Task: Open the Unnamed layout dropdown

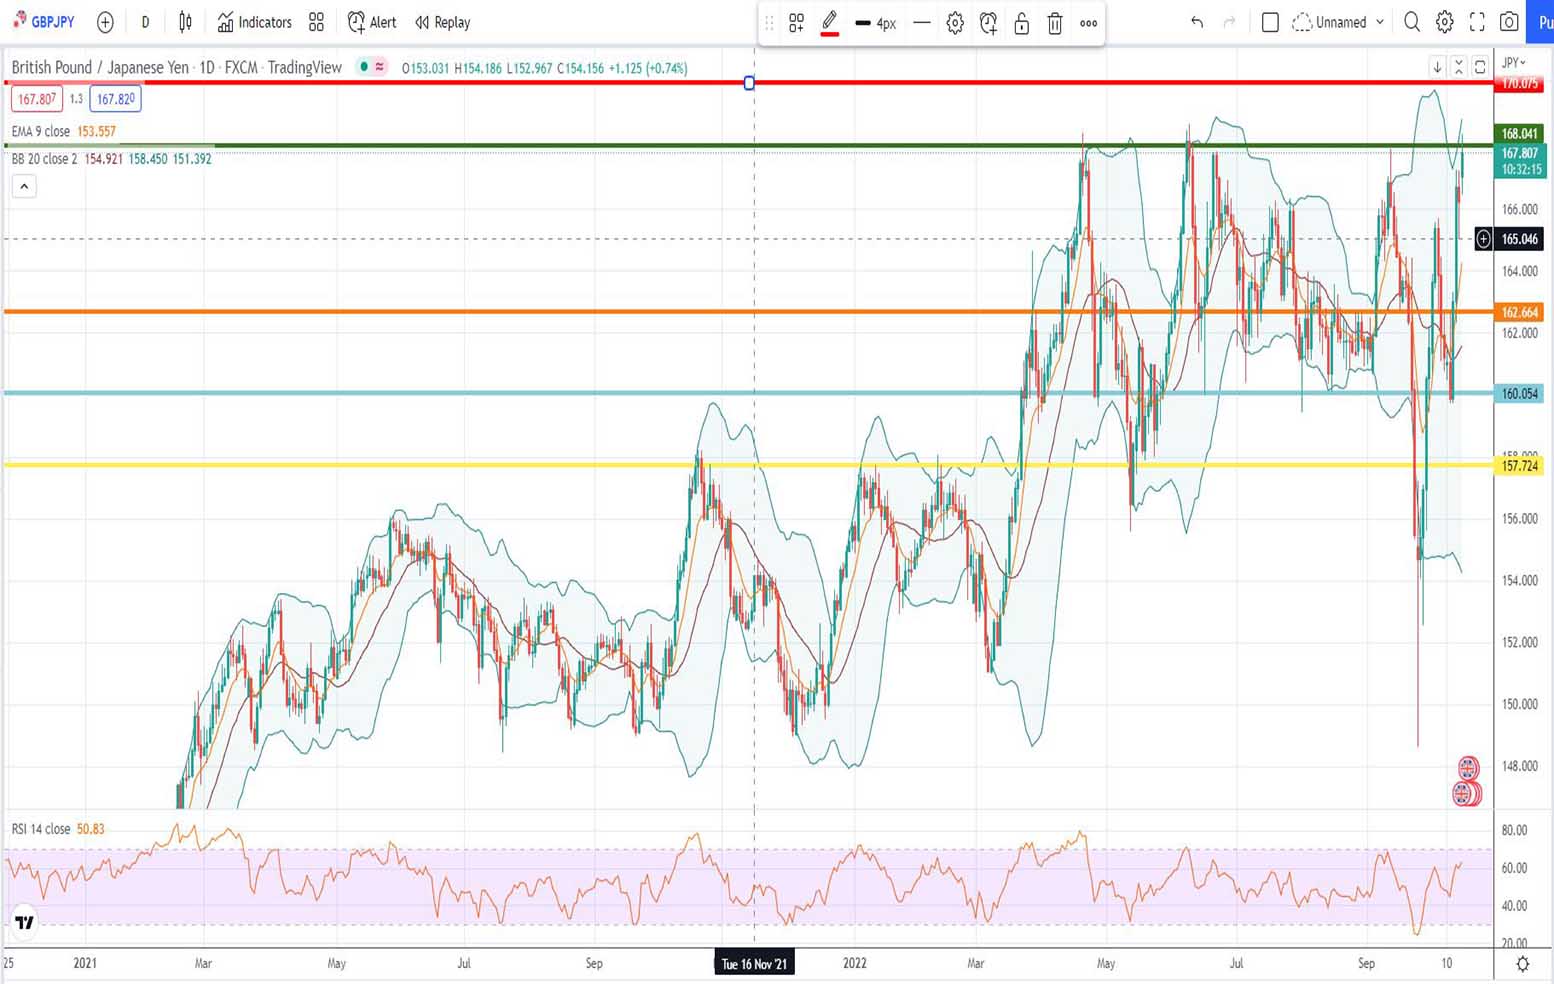Action: pyautogui.click(x=1339, y=22)
